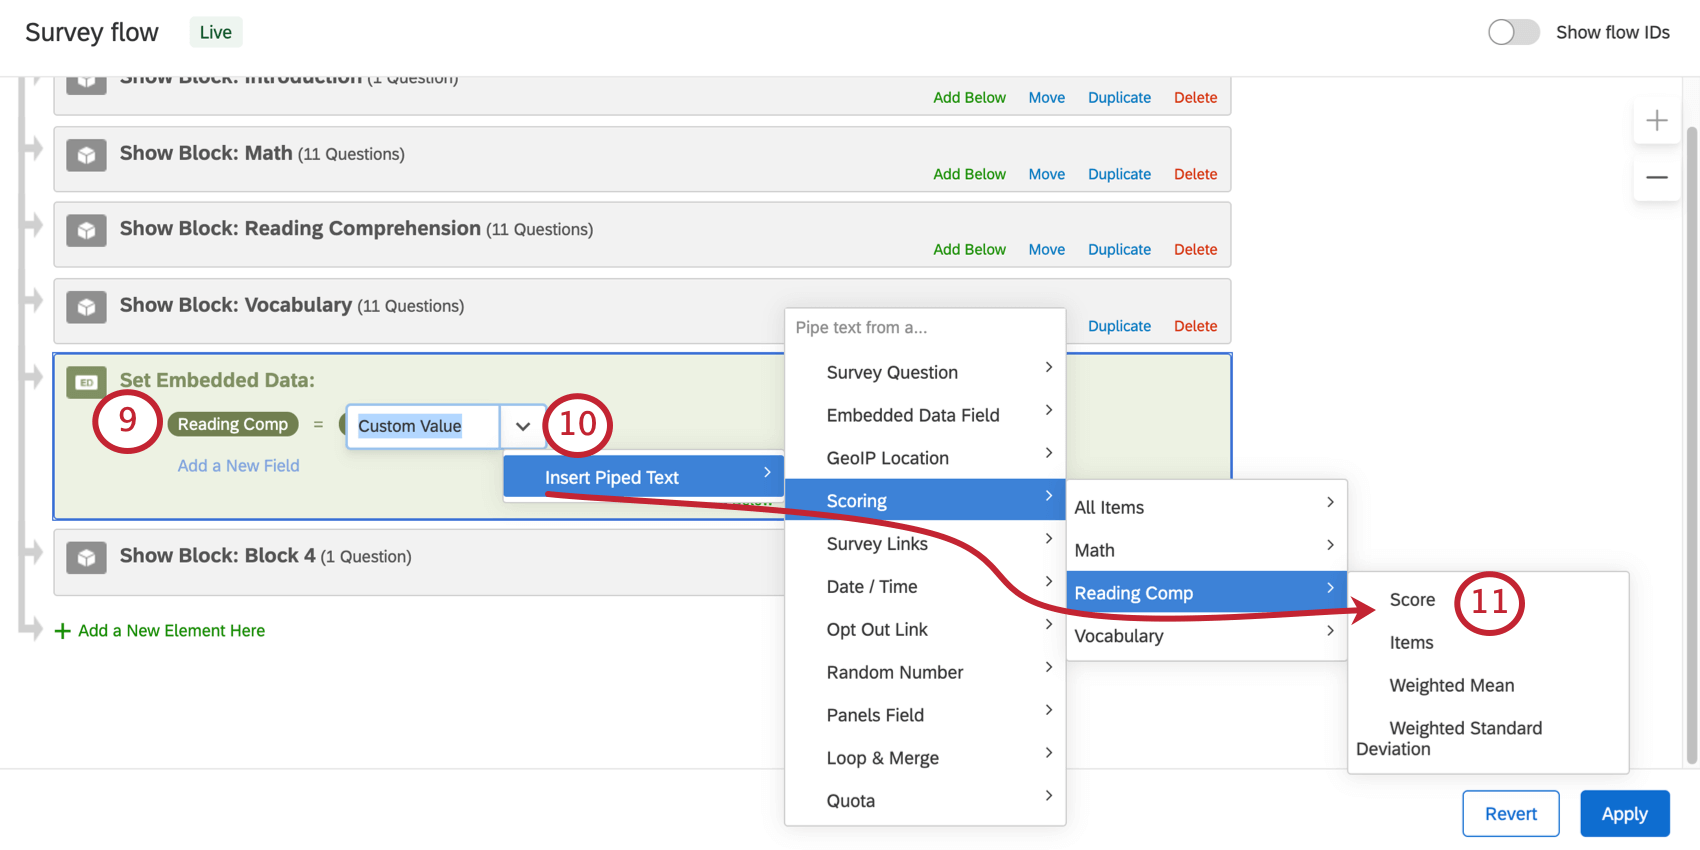
Task: Click the Math block cube icon
Action: pyautogui.click(x=86, y=155)
